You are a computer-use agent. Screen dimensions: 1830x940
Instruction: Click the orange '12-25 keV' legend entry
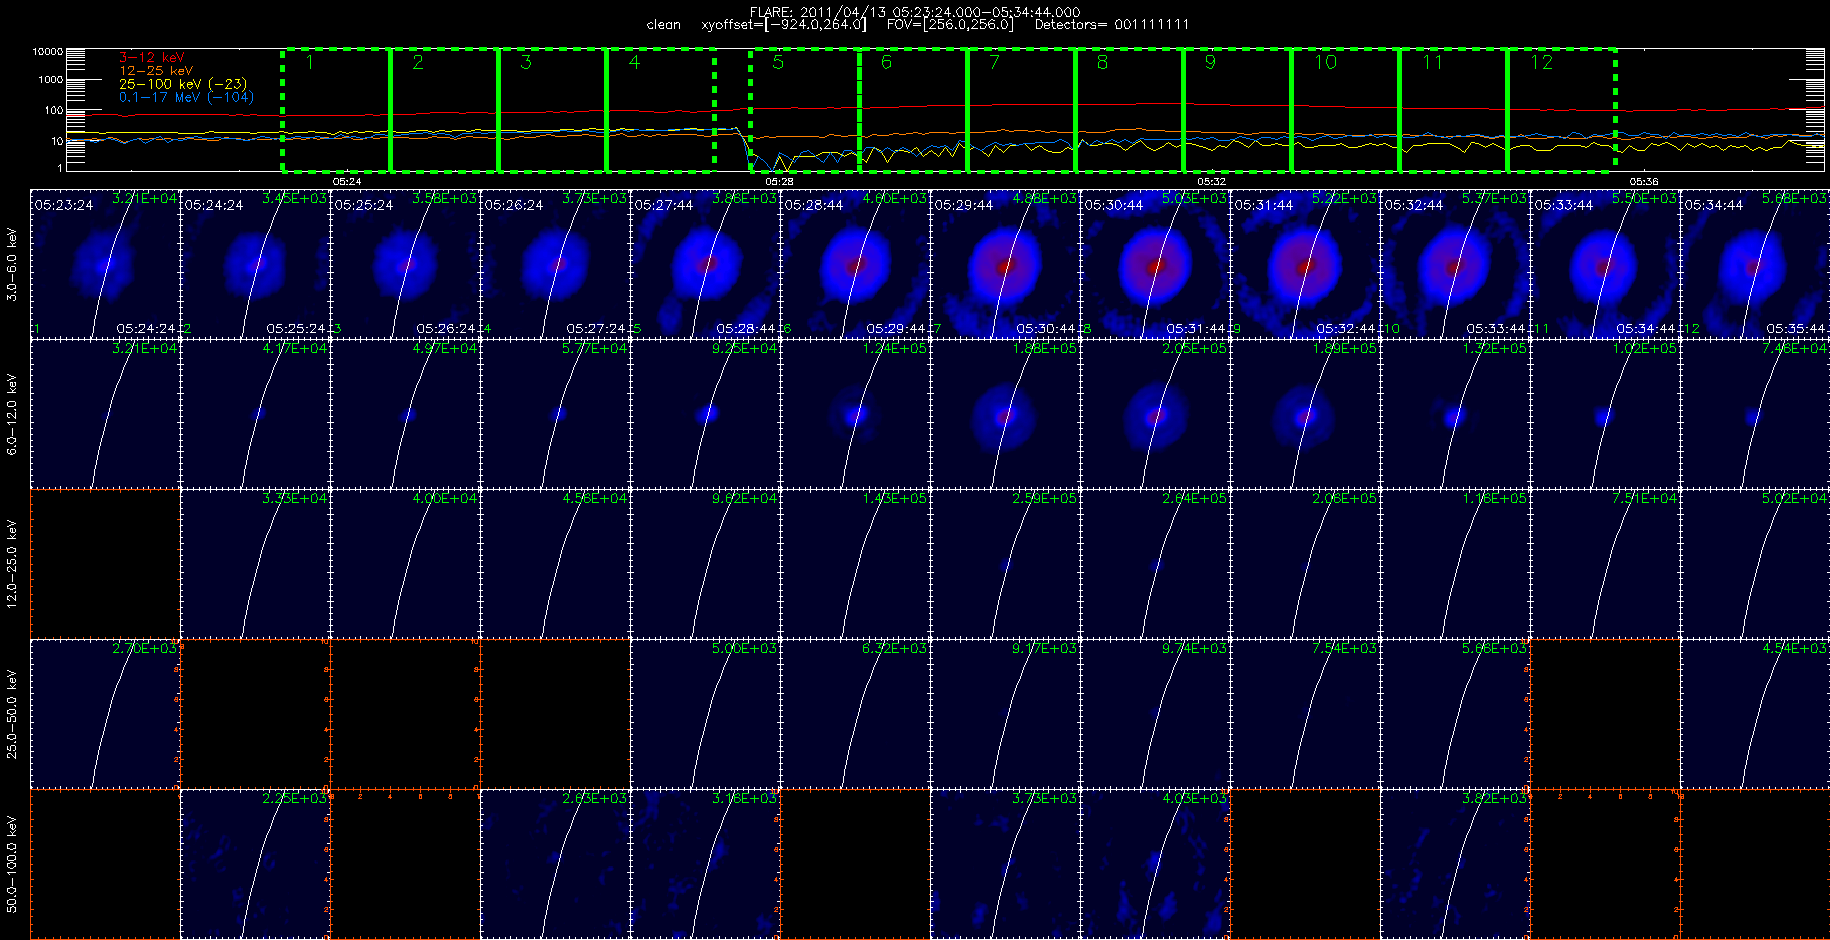tap(156, 71)
